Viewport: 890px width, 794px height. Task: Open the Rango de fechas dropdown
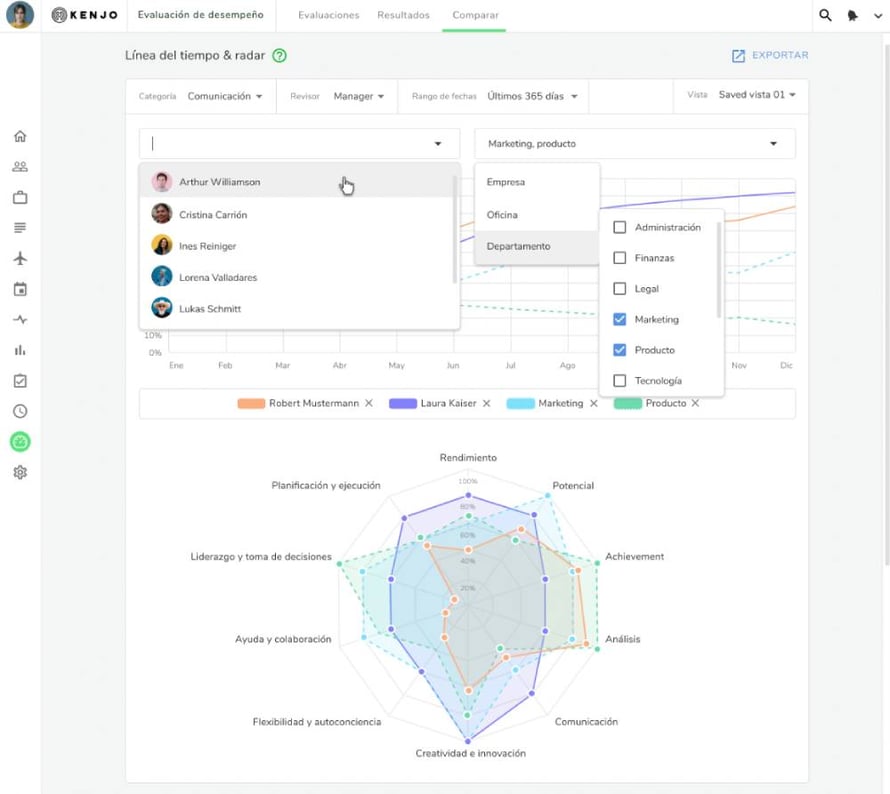[532, 97]
